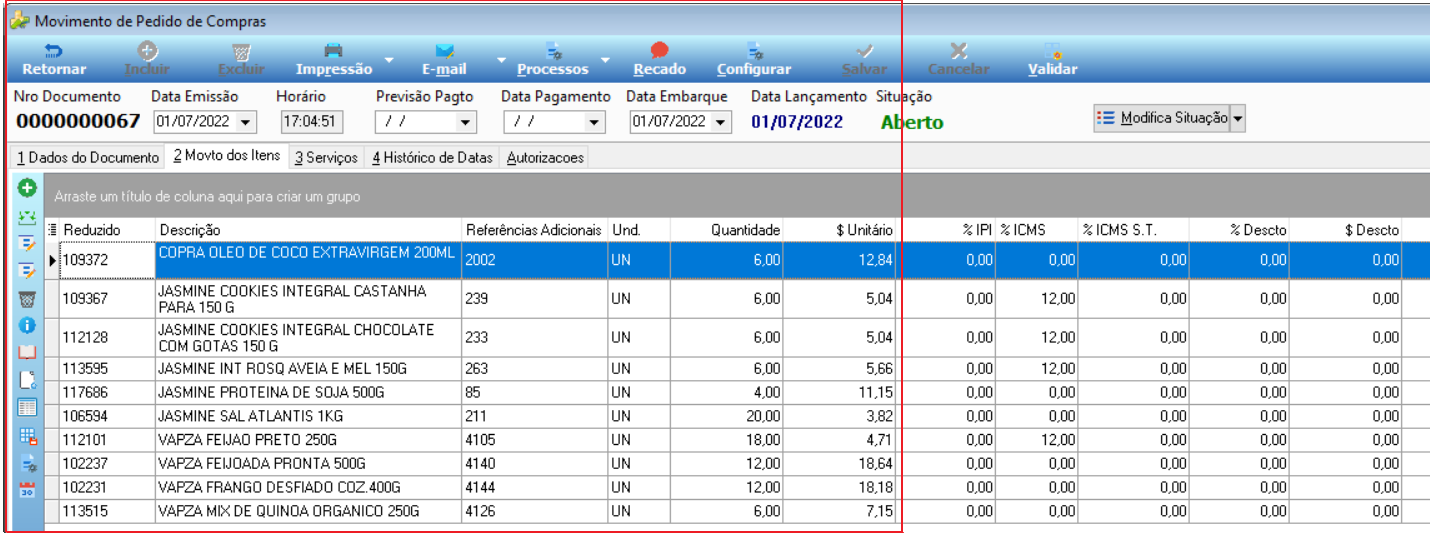Select VAPZA FEIJOADA PRONTA 500G row

[738, 464]
